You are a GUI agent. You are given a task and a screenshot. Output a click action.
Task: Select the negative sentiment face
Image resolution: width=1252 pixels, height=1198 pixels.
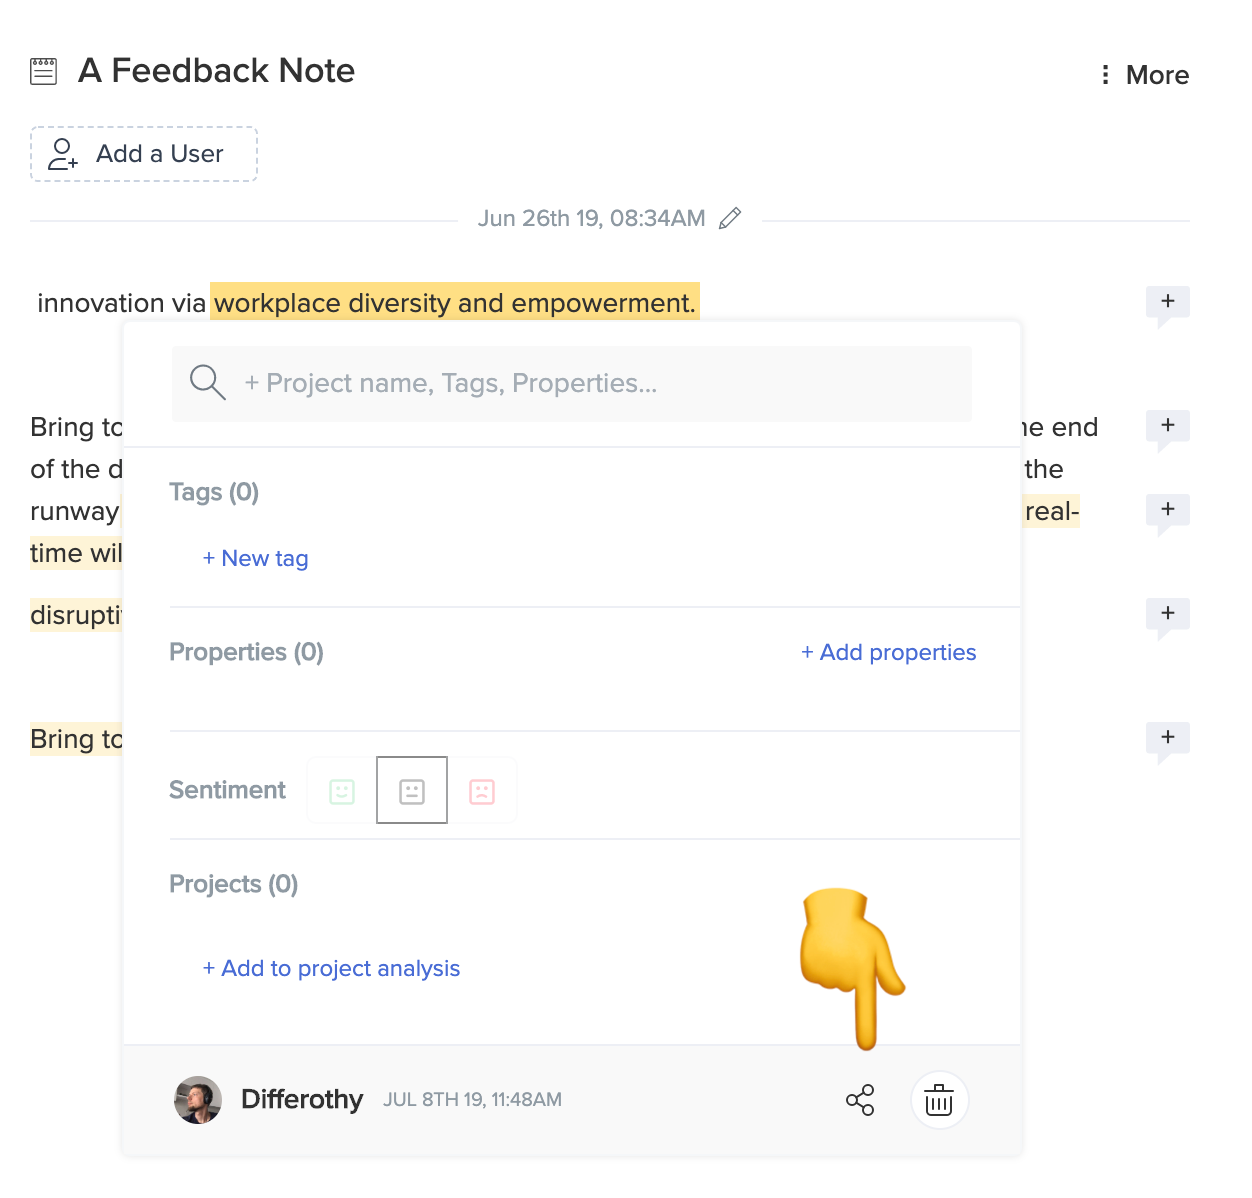pyautogui.click(x=483, y=790)
